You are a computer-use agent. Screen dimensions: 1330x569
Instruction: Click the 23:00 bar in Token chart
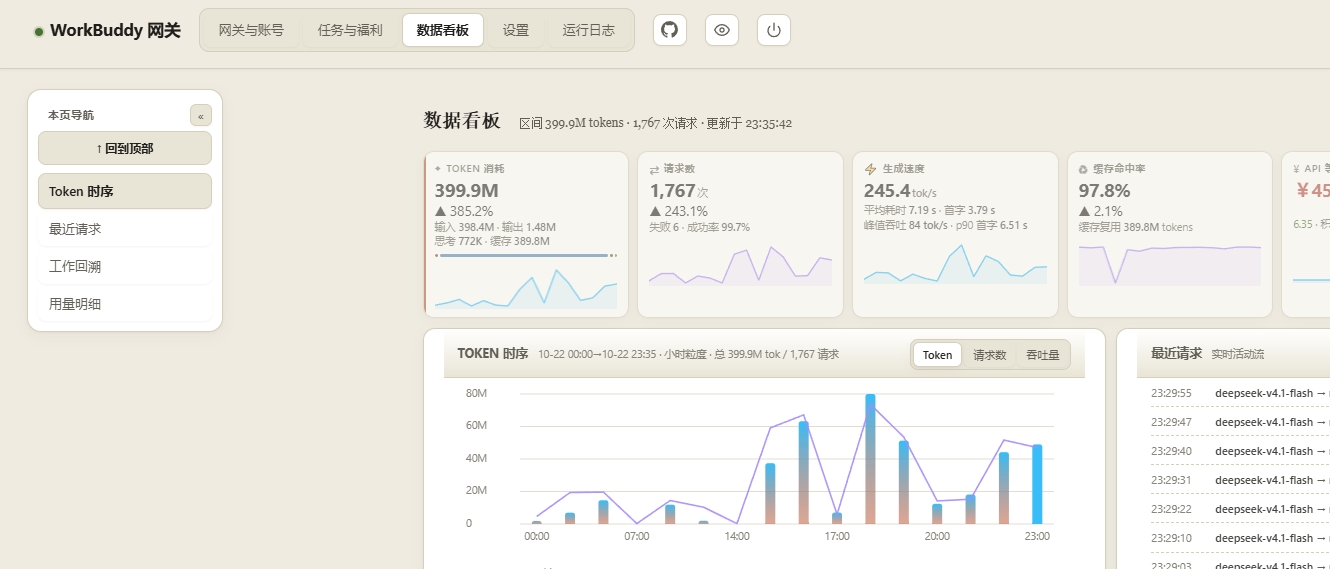tap(1037, 484)
